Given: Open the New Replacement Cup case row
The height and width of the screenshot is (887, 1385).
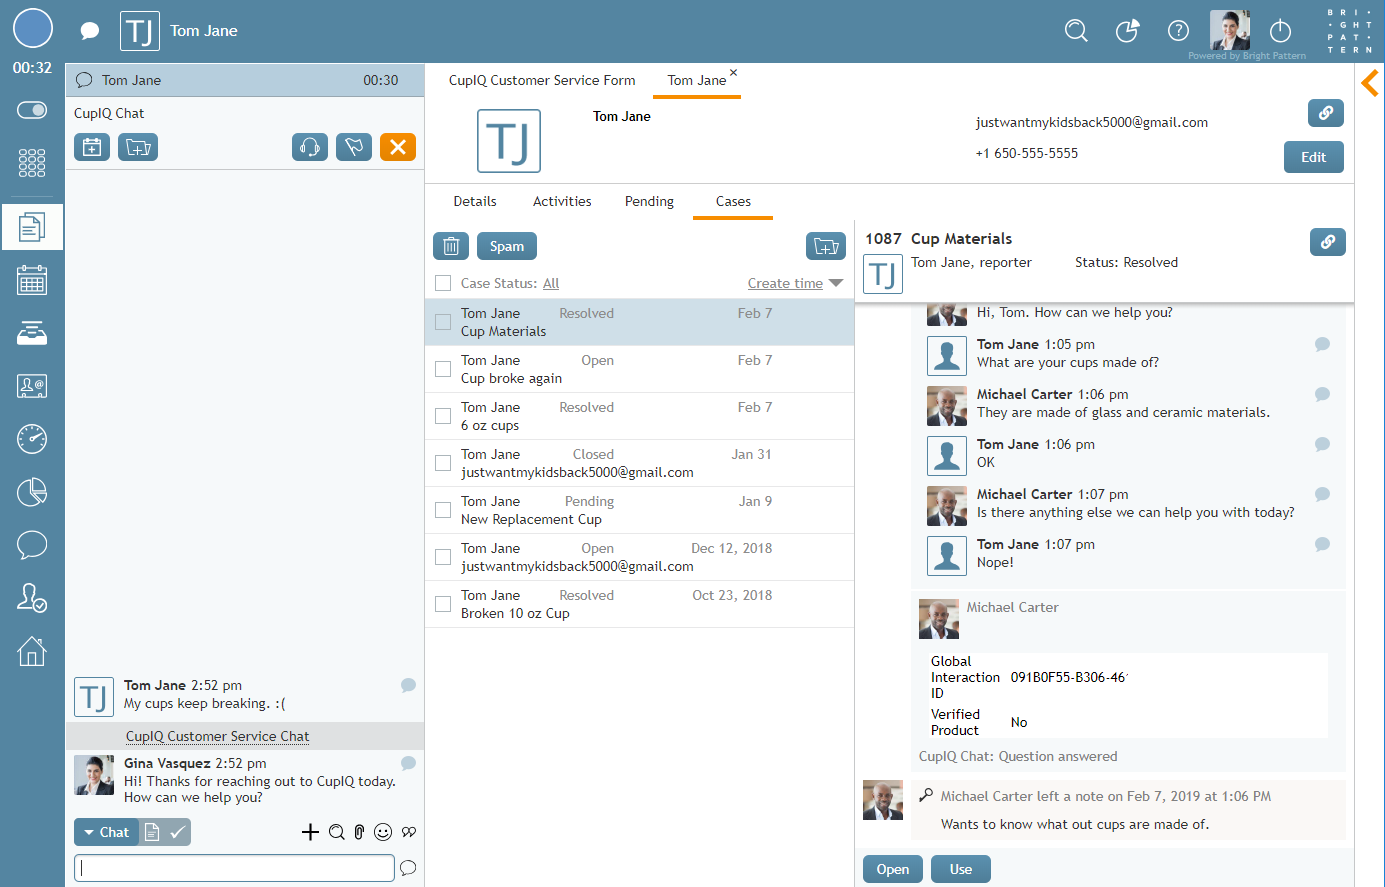Looking at the screenshot, I should coord(640,510).
